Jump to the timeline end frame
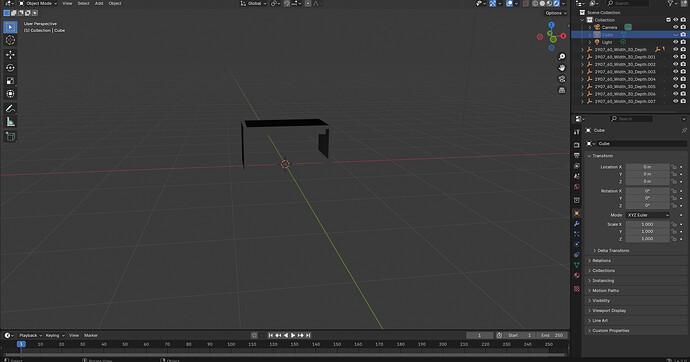This screenshot has width=690, height=362. 308,335
